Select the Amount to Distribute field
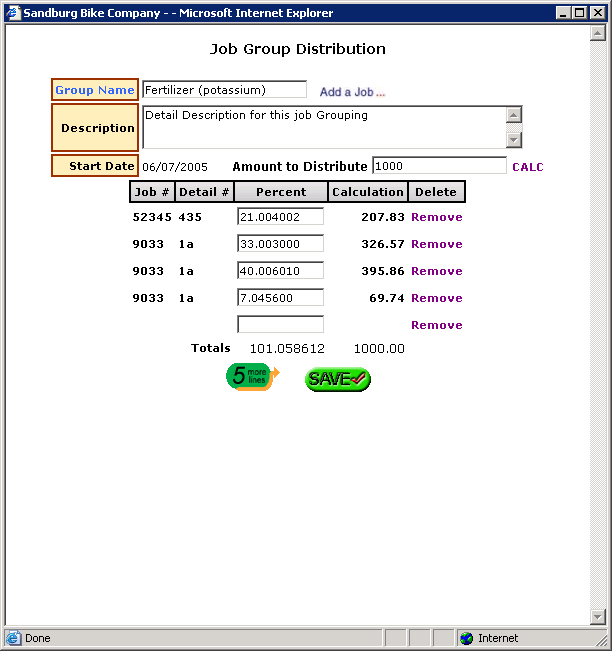Screen dimensions: 612x651 [439, 166]
